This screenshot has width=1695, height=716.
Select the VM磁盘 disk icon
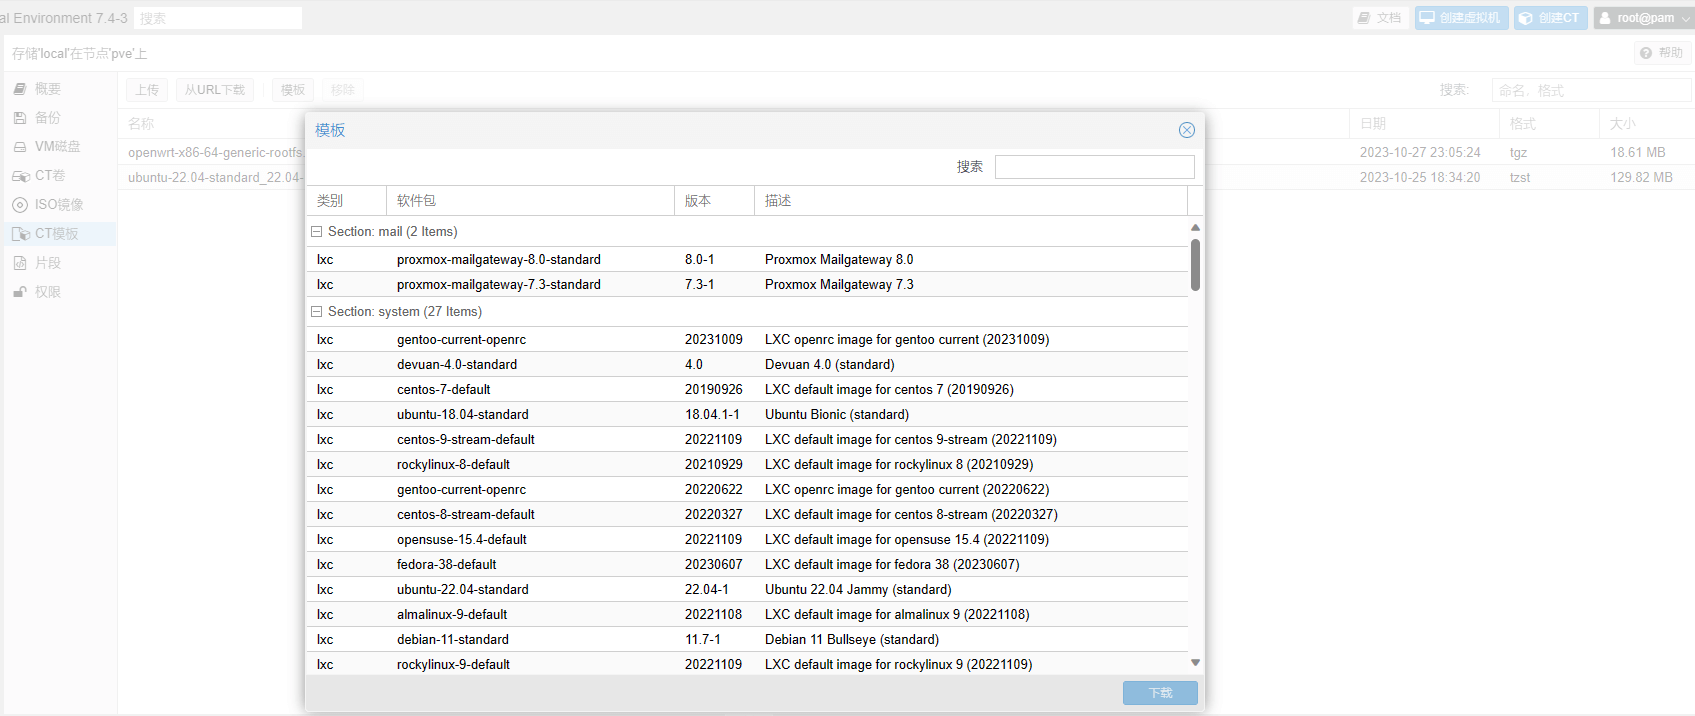(20, 147)
